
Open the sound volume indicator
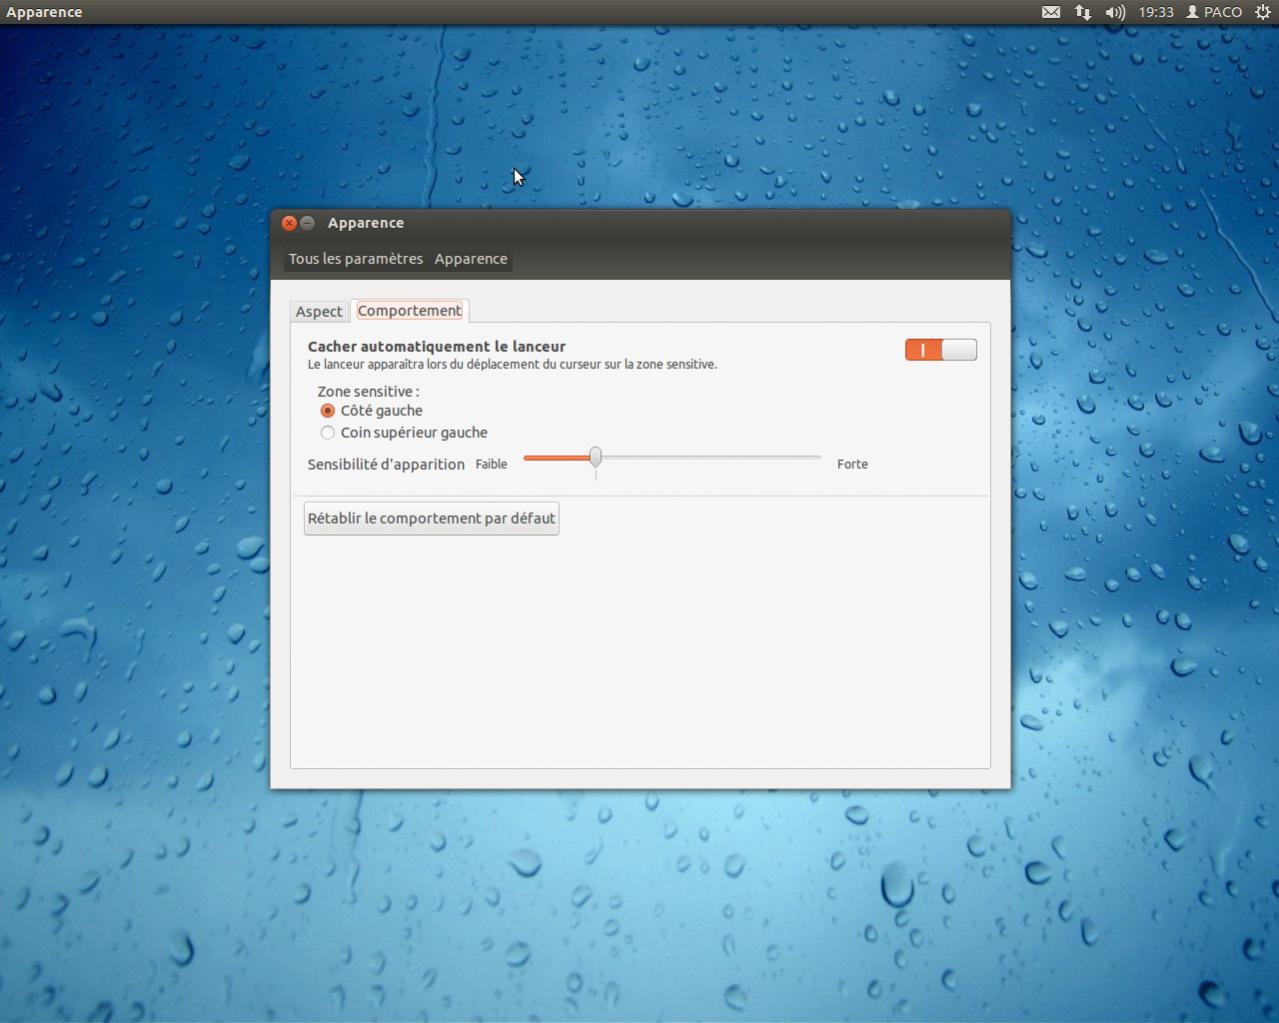(1115, 12)
